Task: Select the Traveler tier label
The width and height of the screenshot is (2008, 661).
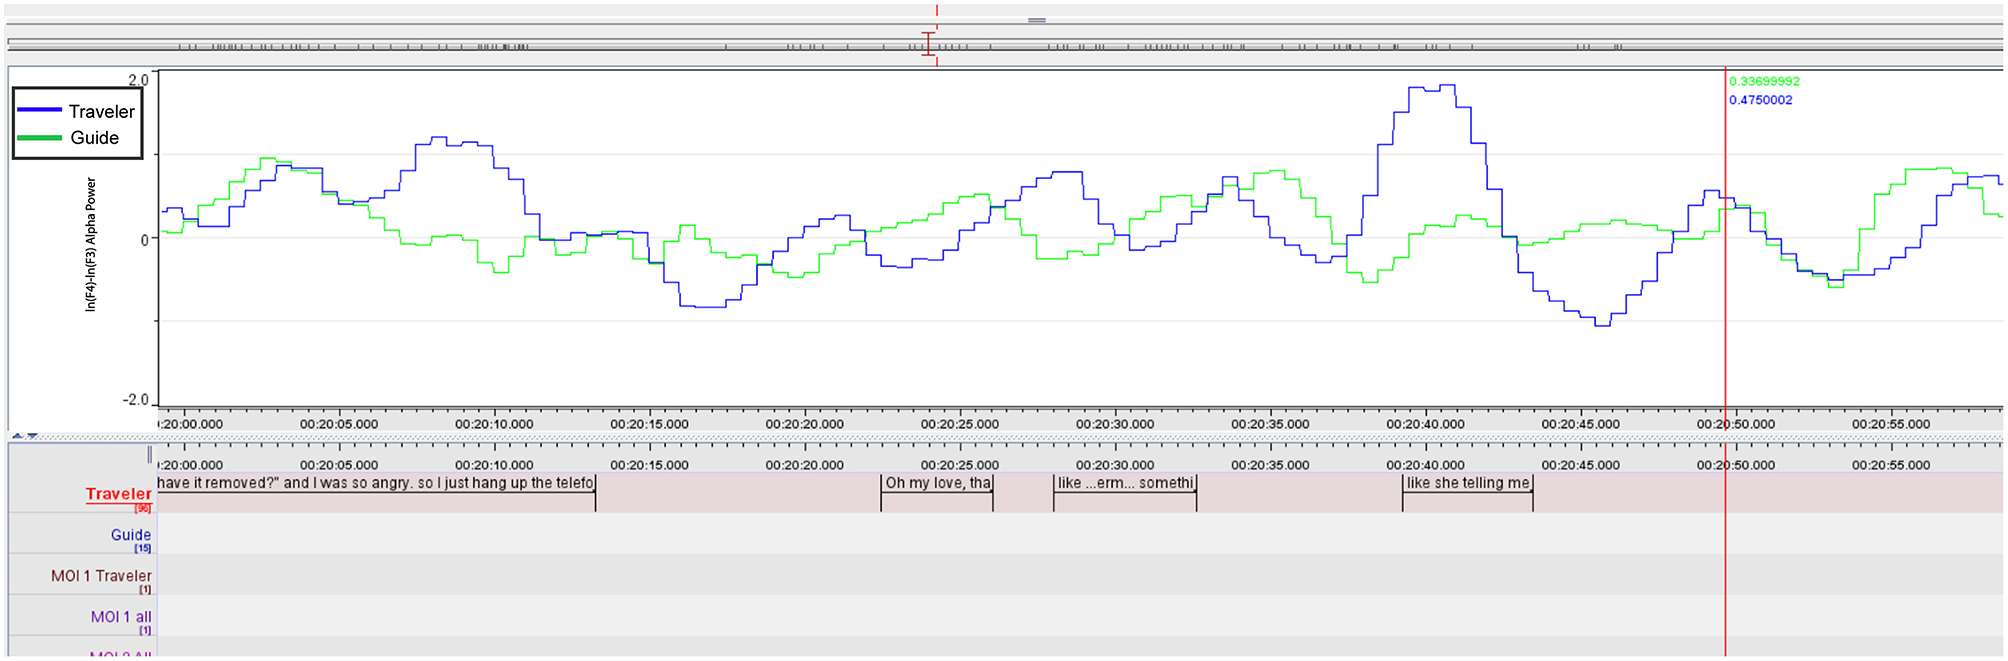Action: coord(118,494)
